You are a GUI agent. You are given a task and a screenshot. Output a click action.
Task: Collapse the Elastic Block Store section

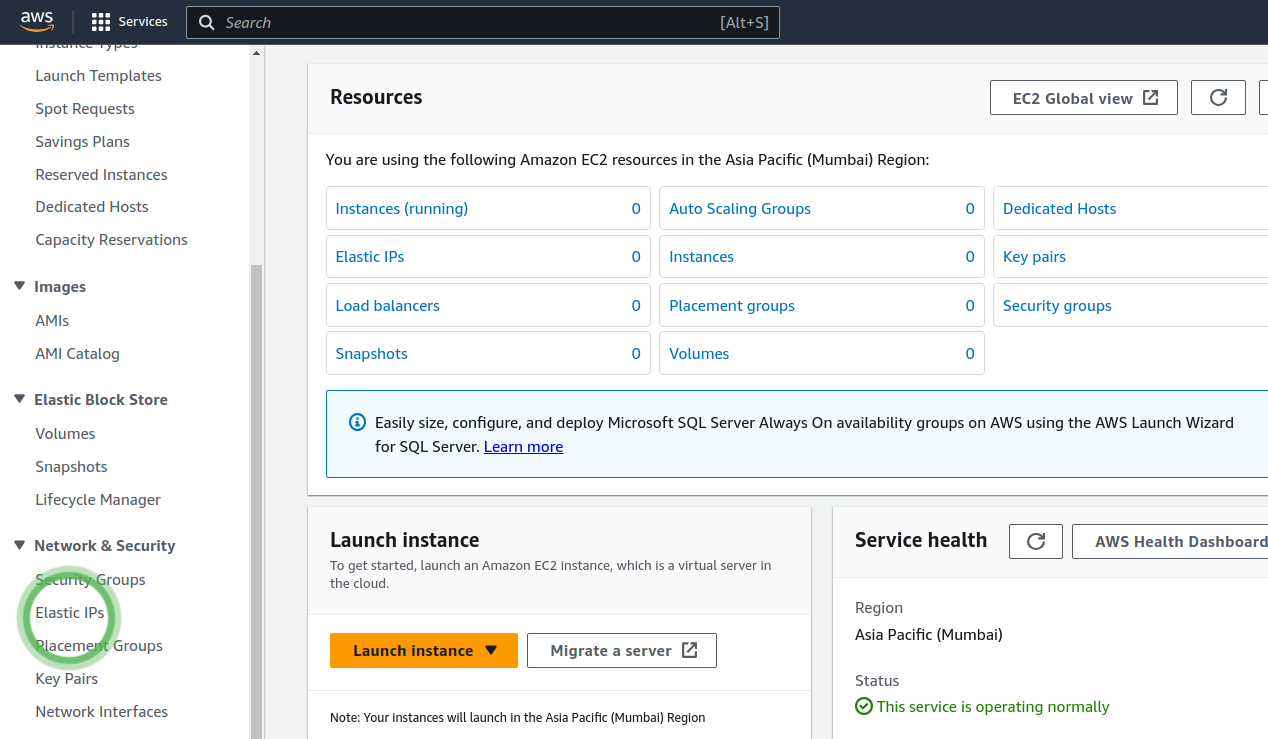[x=19, y=399]
